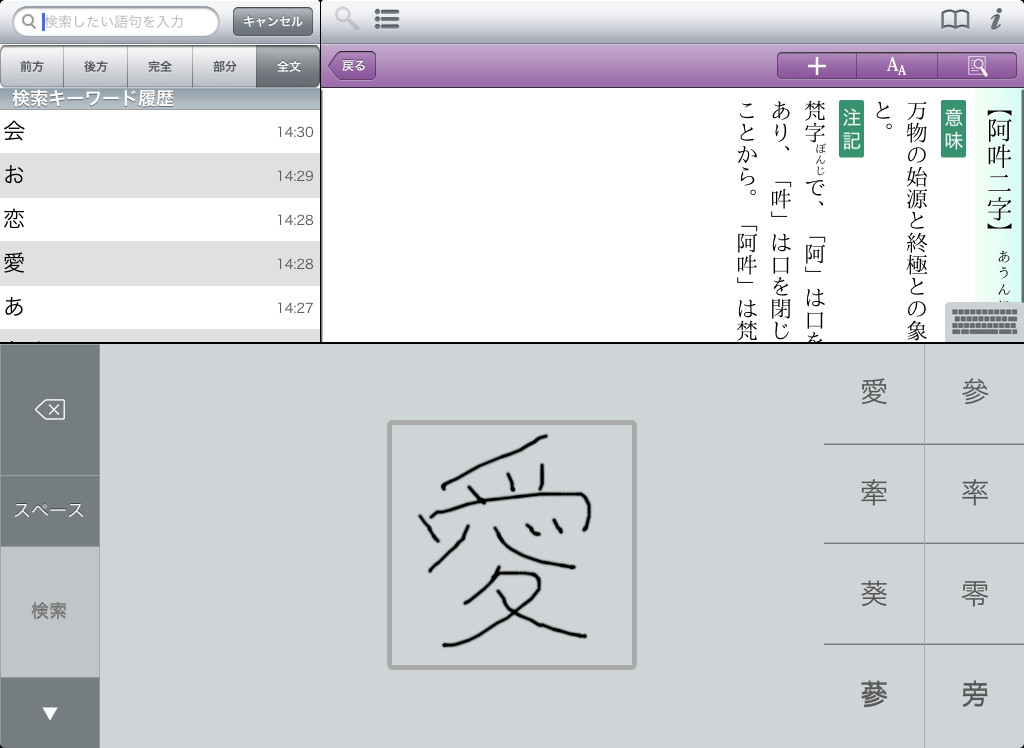
Task: Focus the search keyword input field
Action: 125,21
